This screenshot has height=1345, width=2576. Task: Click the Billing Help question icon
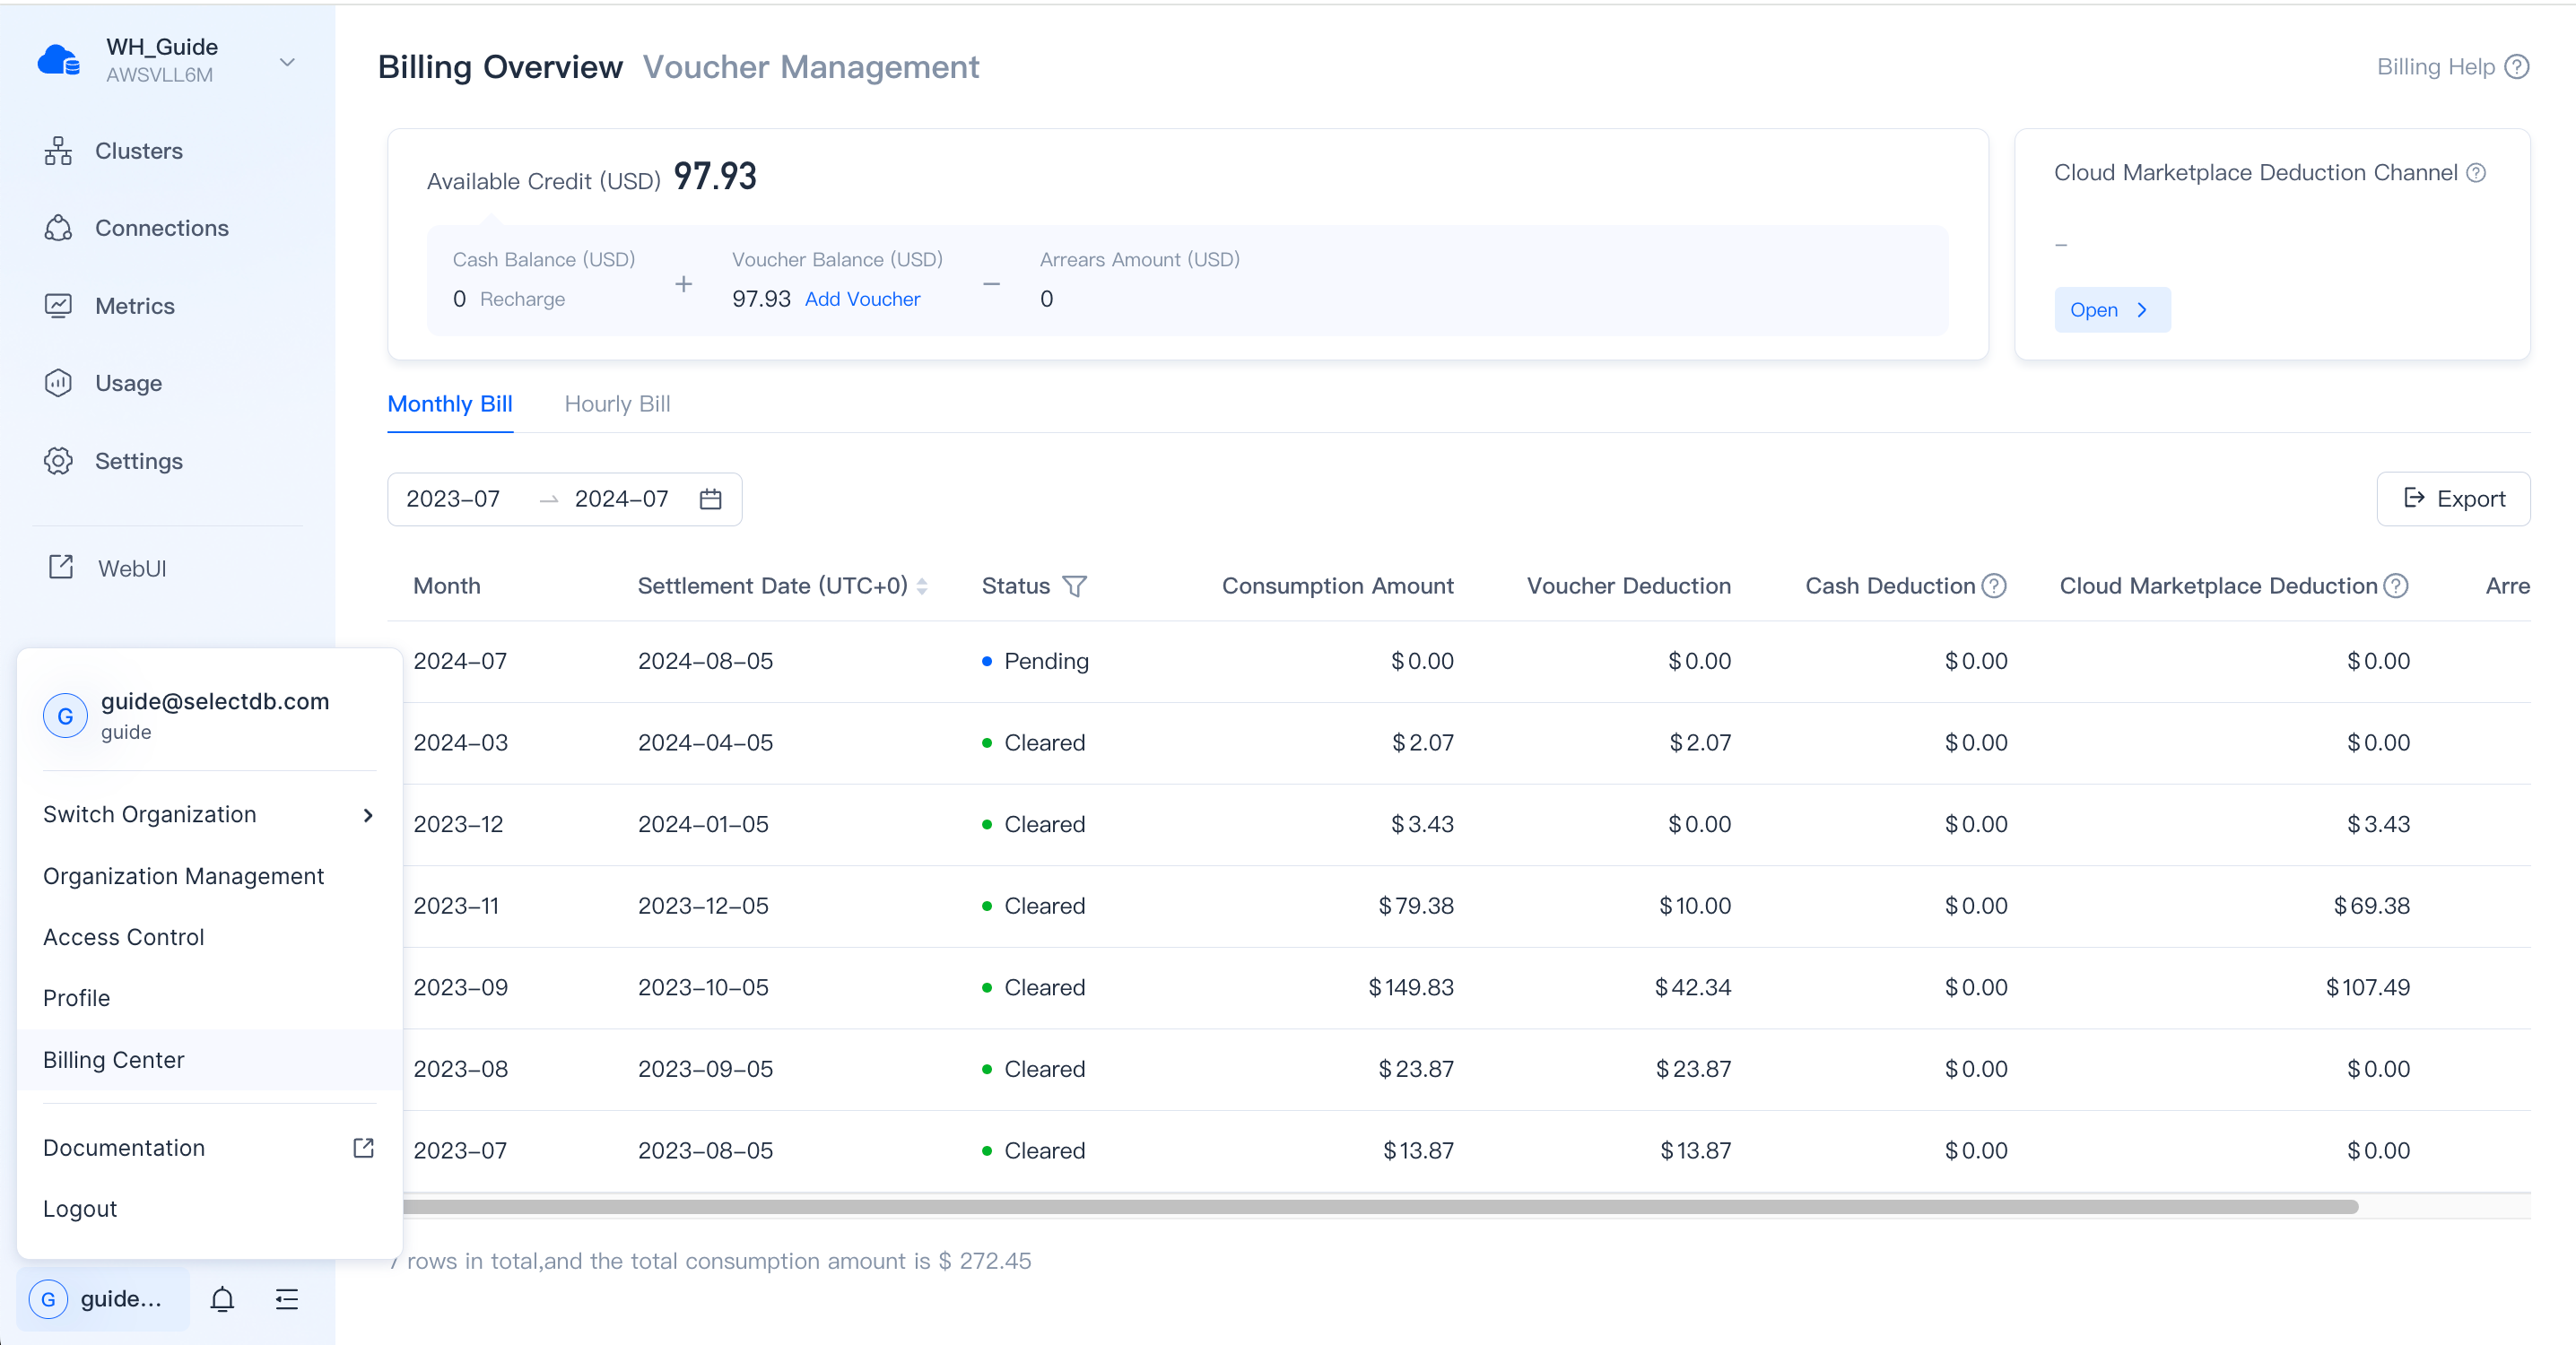click(2517, 67)
